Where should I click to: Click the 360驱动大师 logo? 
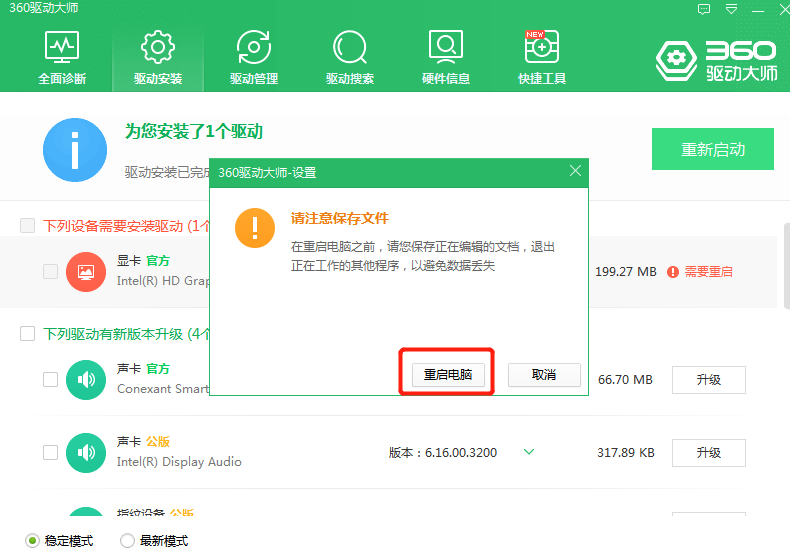pos(716,60)
